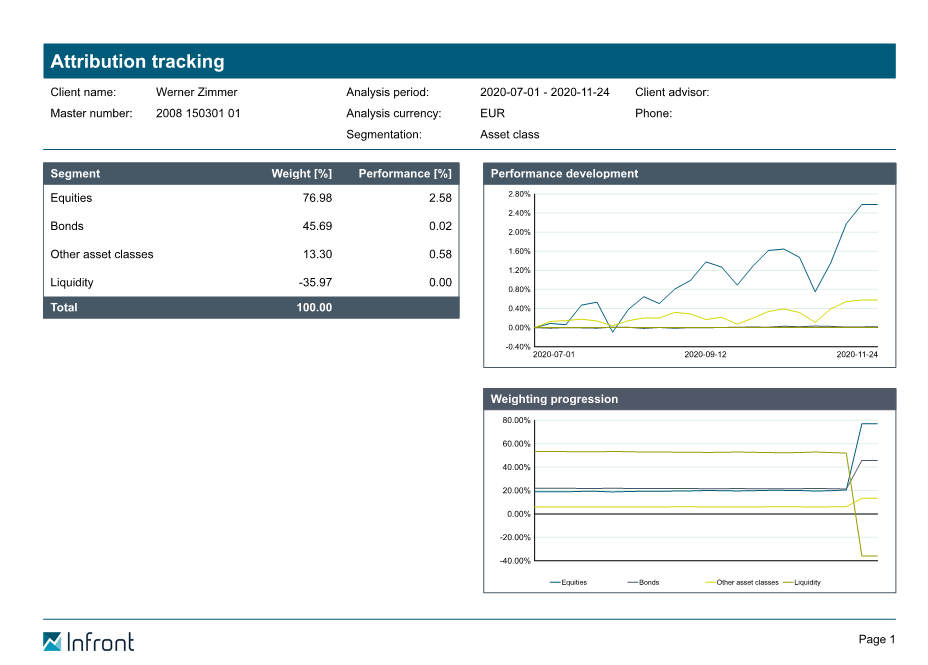Click the Infront logo icon
This screenshot has height=665, width=928.
pyautogui.click(x=52, y=641)
